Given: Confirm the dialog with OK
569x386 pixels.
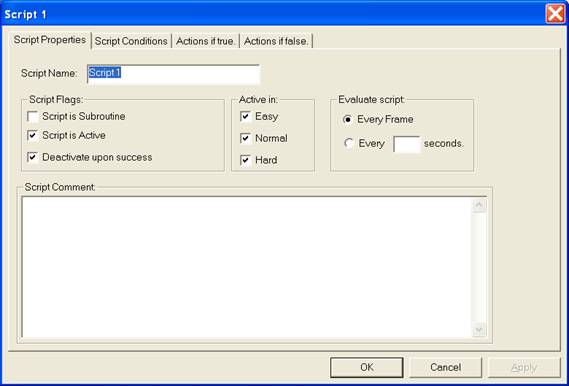Looking at the screenshot, I should pos(367,367).
